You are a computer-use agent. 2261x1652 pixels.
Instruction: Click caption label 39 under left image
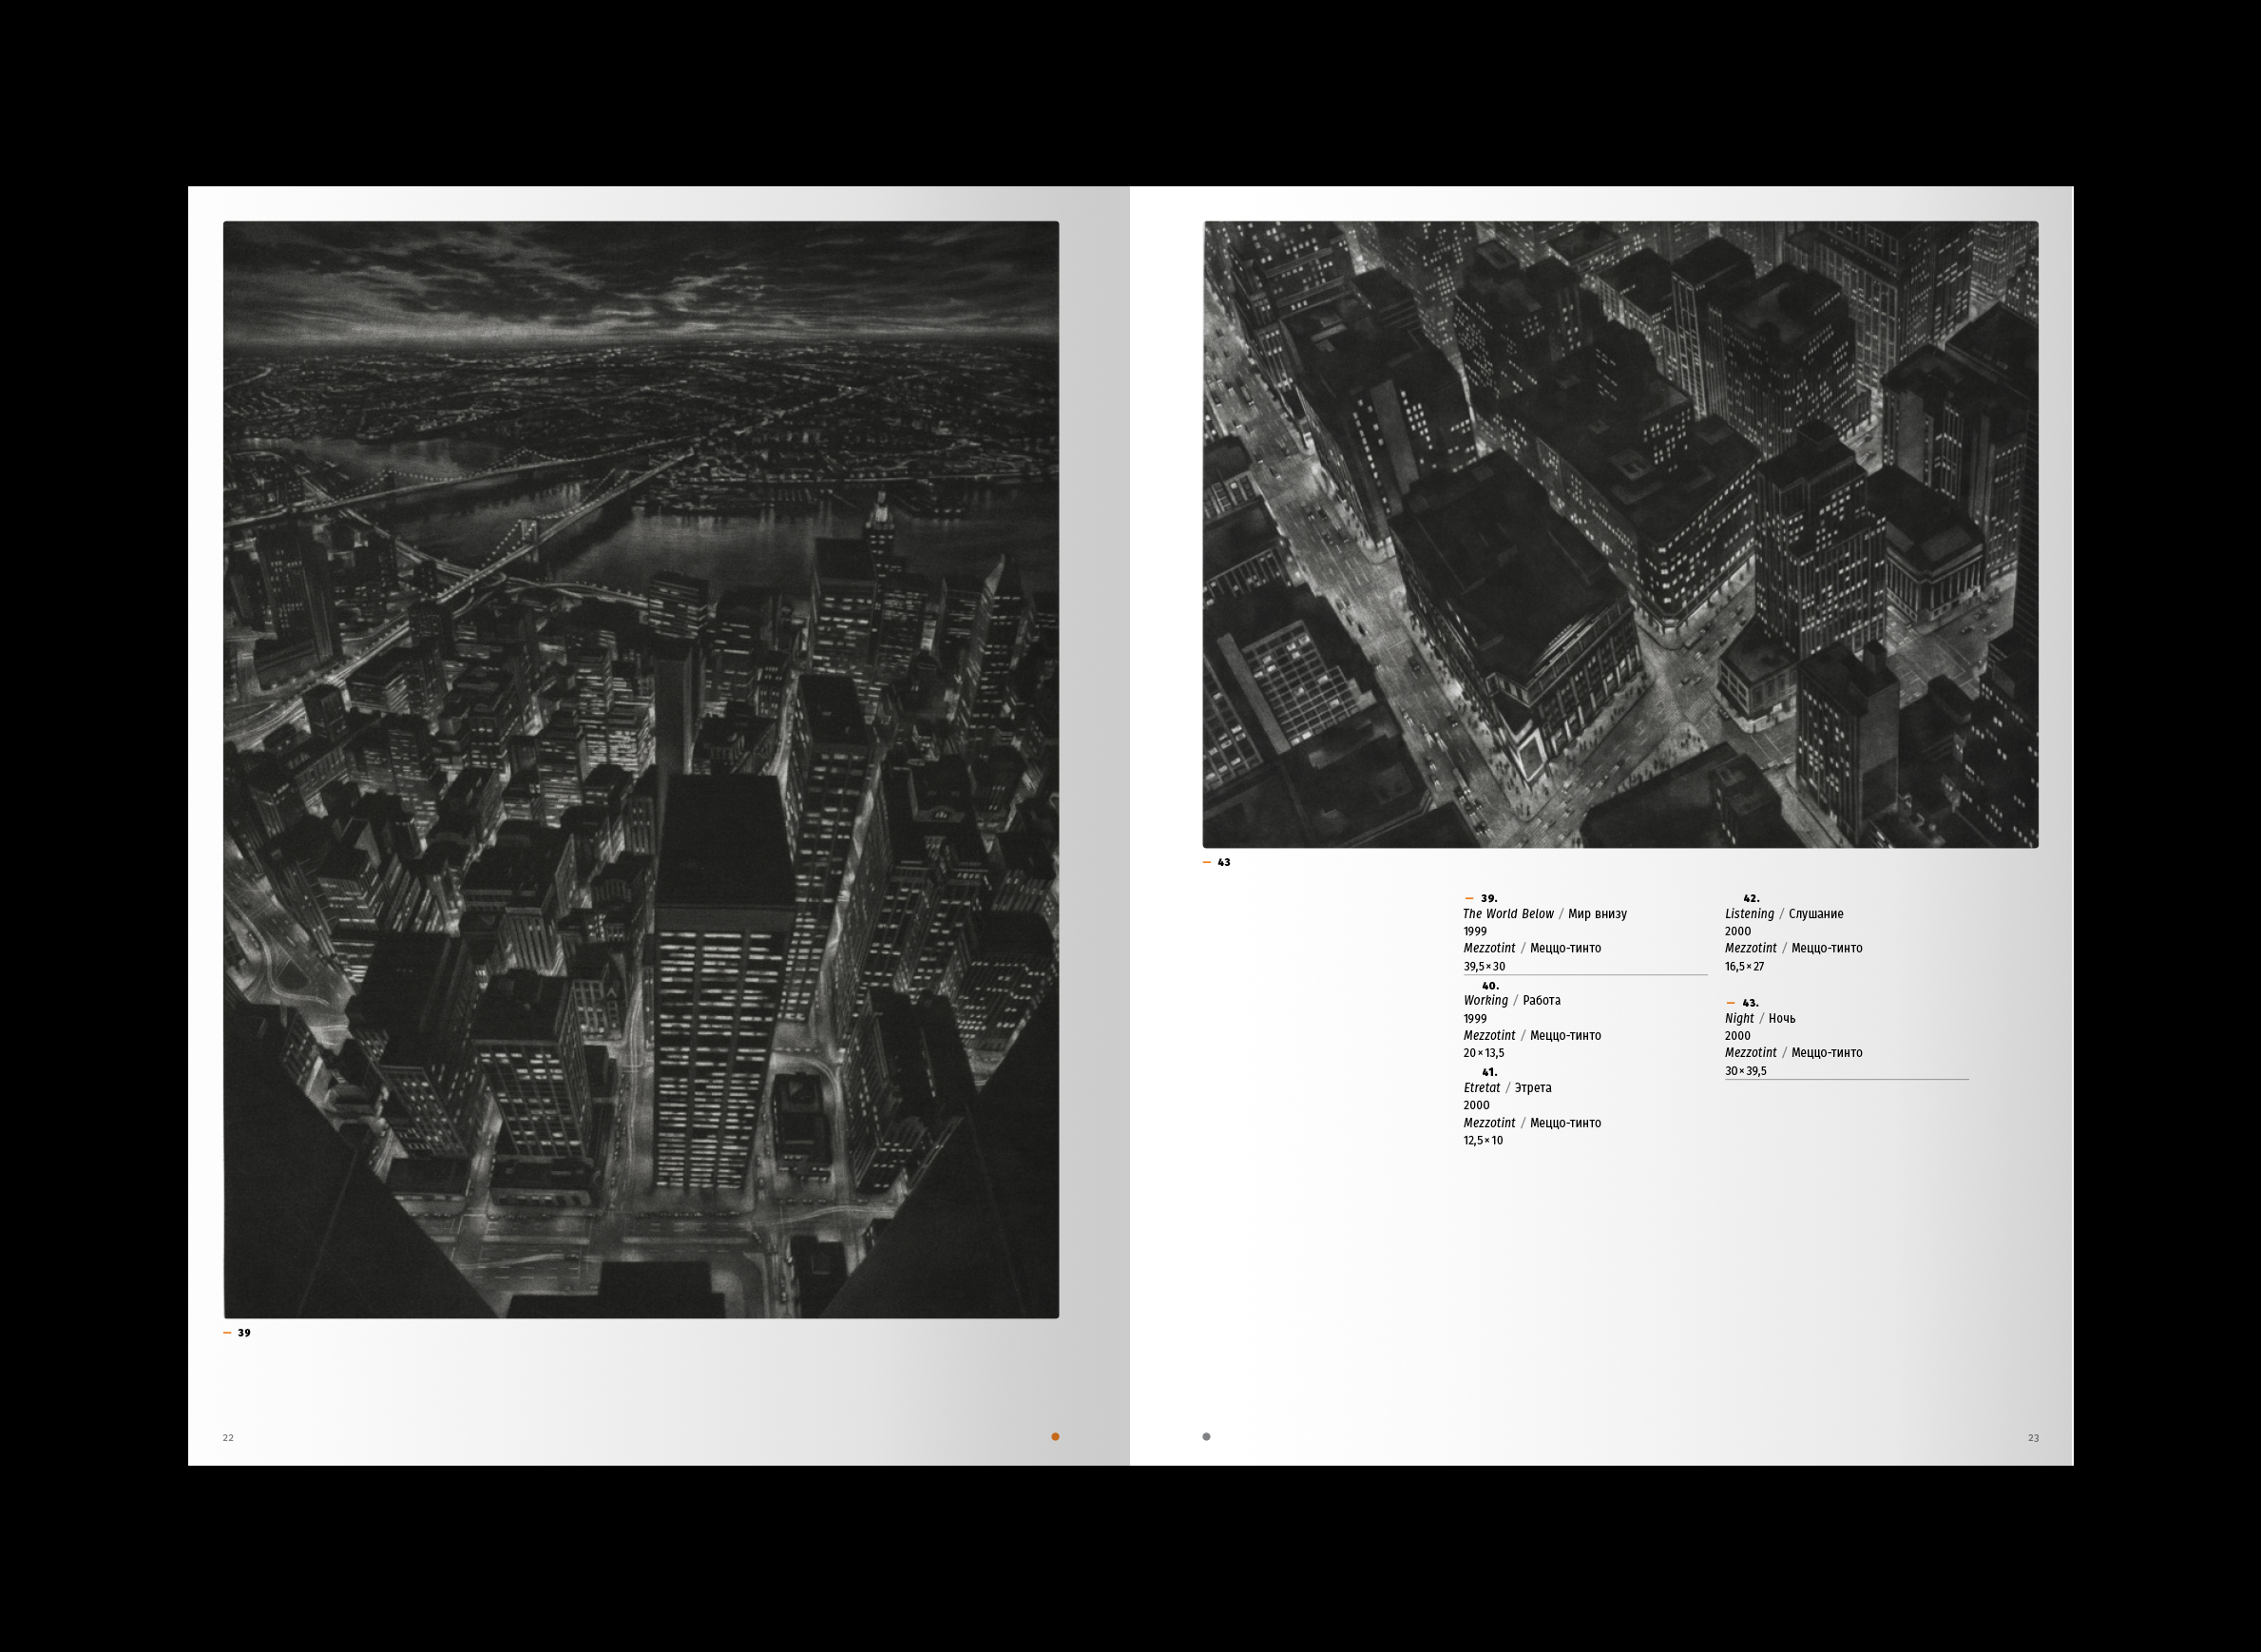click(x=243, y=1332)
